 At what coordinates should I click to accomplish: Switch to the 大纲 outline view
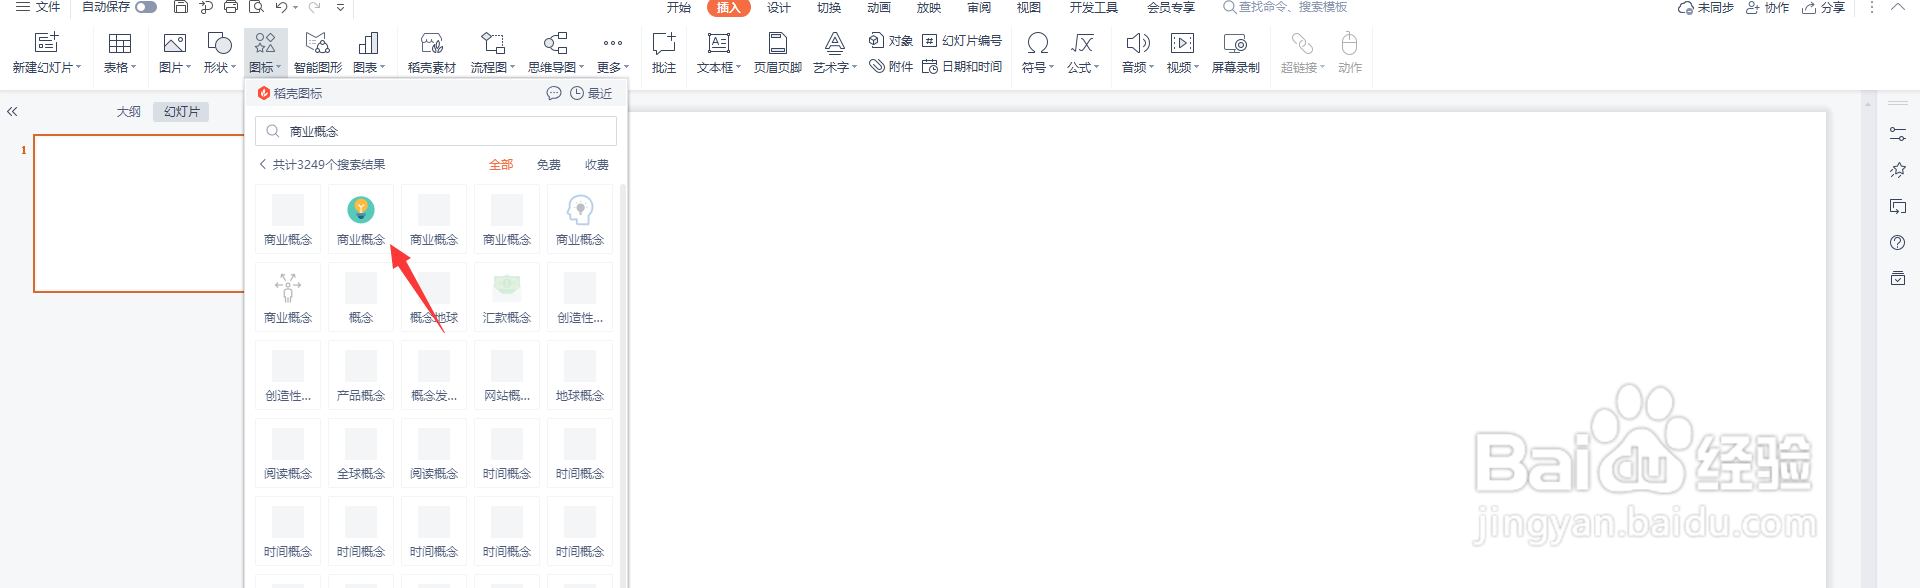(x=129, y=111)
